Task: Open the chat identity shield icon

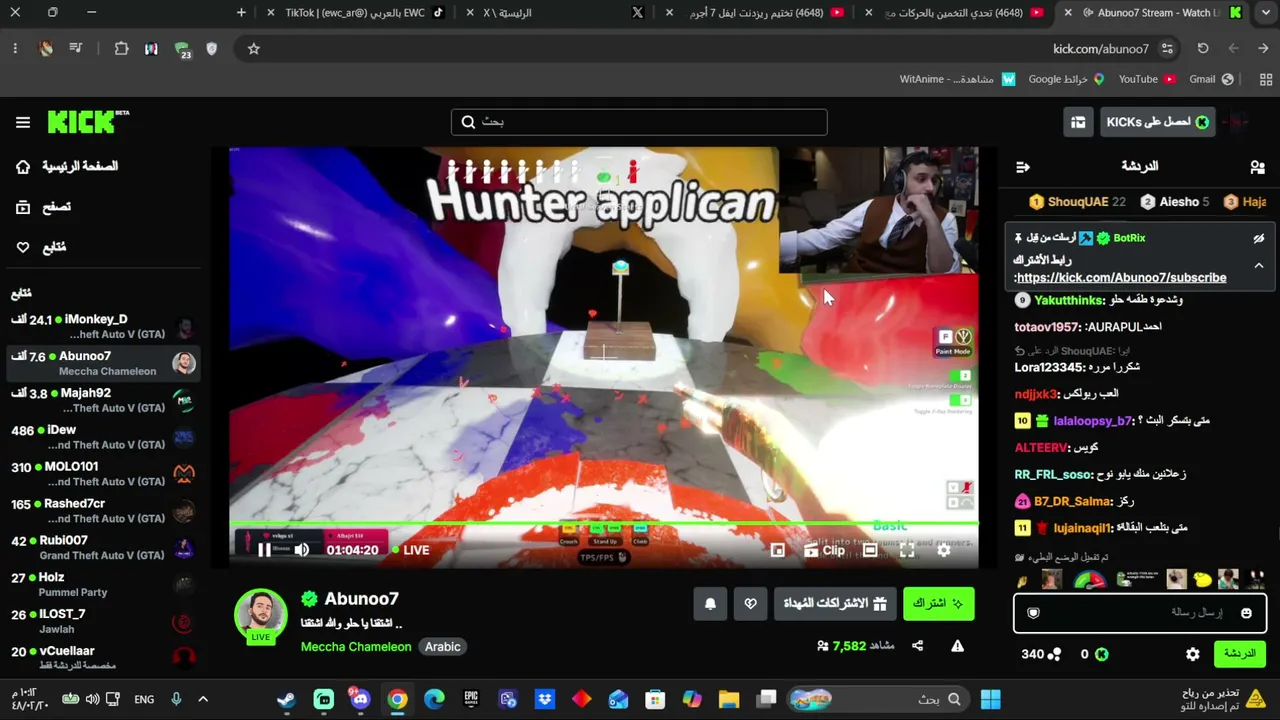Action: click(x=1034, y=613)
